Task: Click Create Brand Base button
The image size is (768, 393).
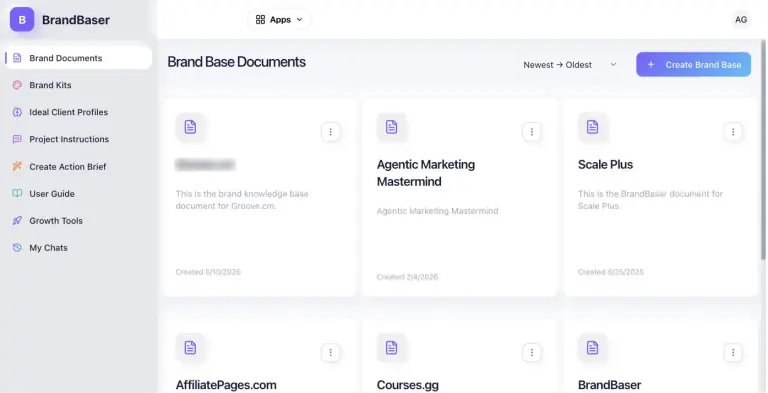Action: click(693, 64)
